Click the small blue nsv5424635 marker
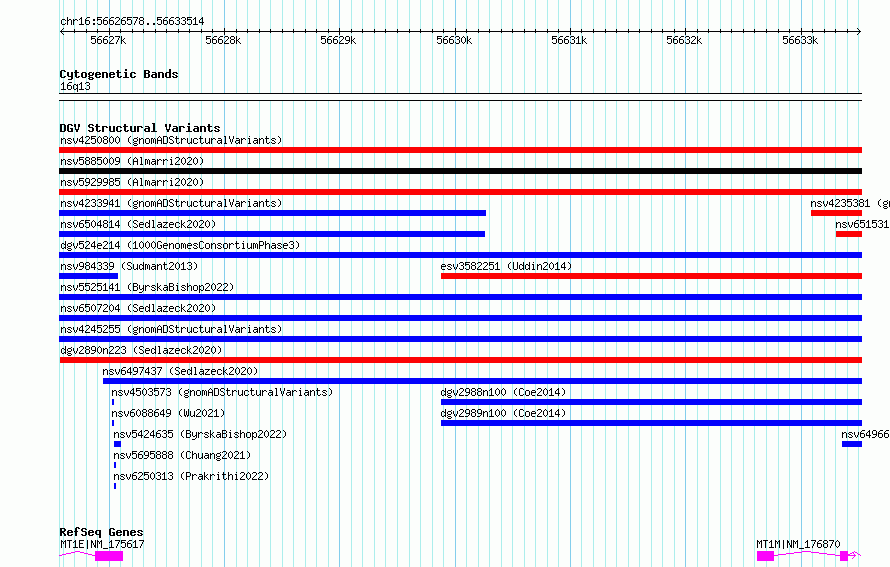Viewport: 890px width, 567px height. click(117, 444)
